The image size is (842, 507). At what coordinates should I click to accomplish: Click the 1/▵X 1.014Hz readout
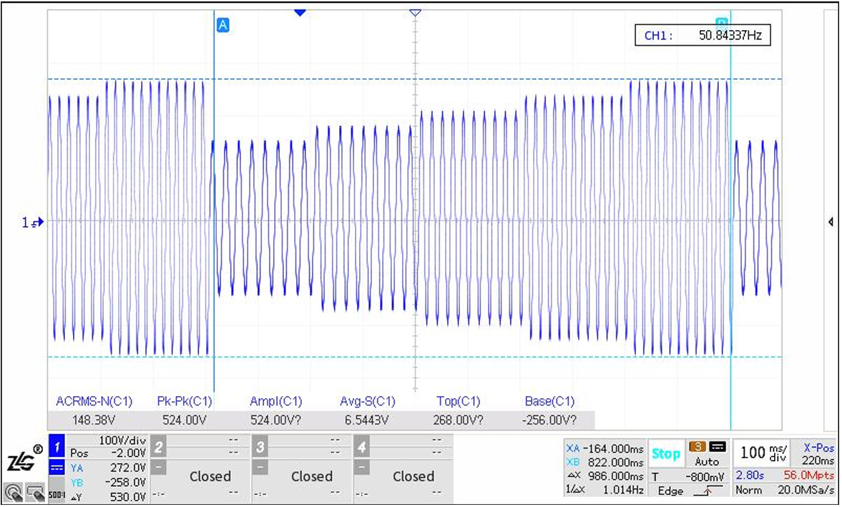click(605, 490)
